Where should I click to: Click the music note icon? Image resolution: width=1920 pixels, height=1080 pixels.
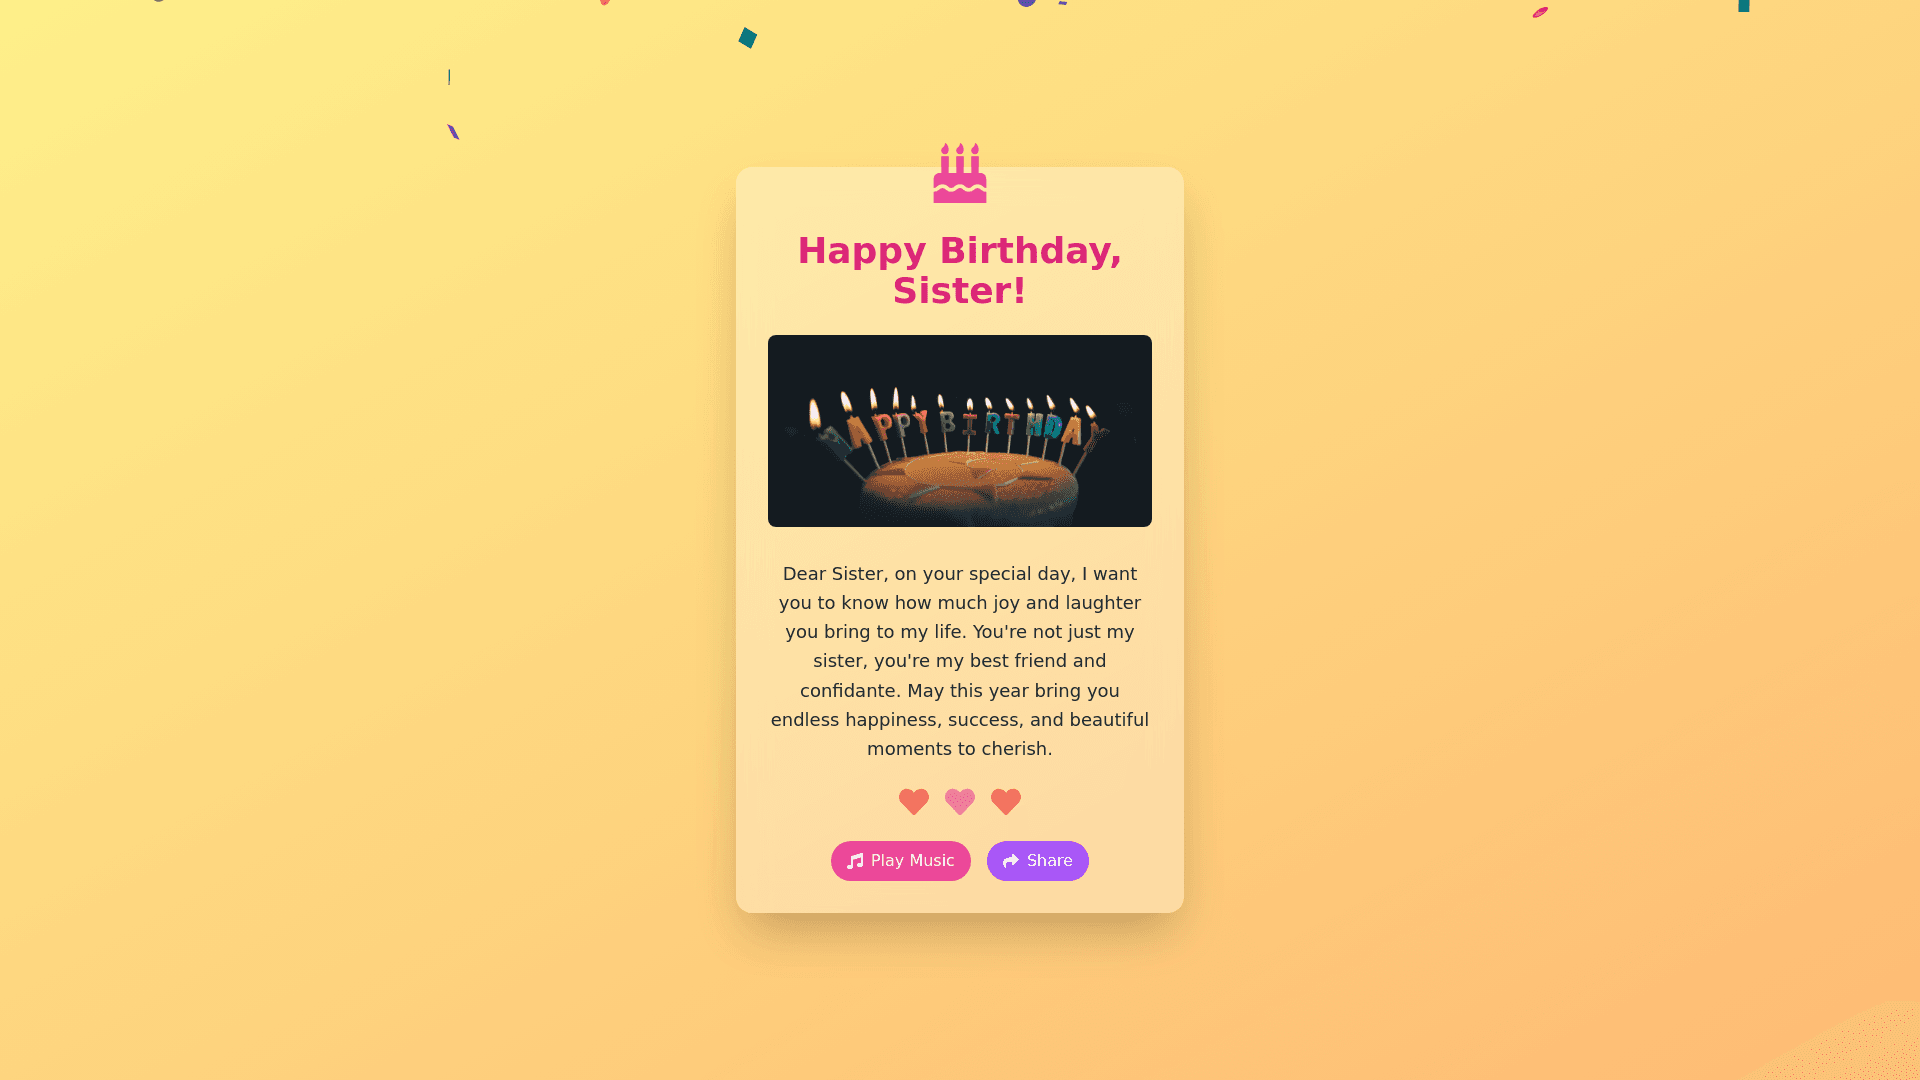(855, 861)
